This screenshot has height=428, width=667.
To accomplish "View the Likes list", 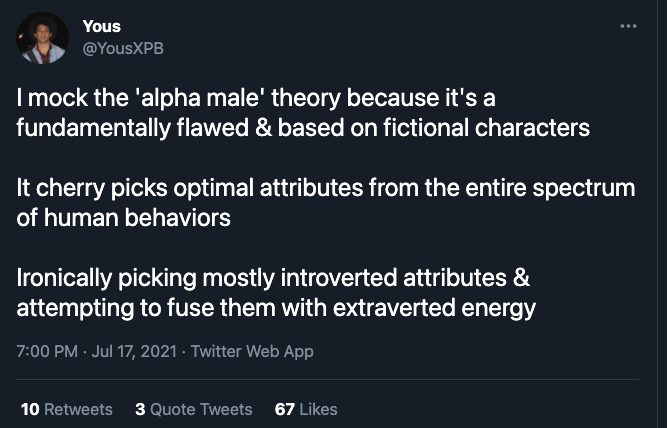I will [306, 409].
